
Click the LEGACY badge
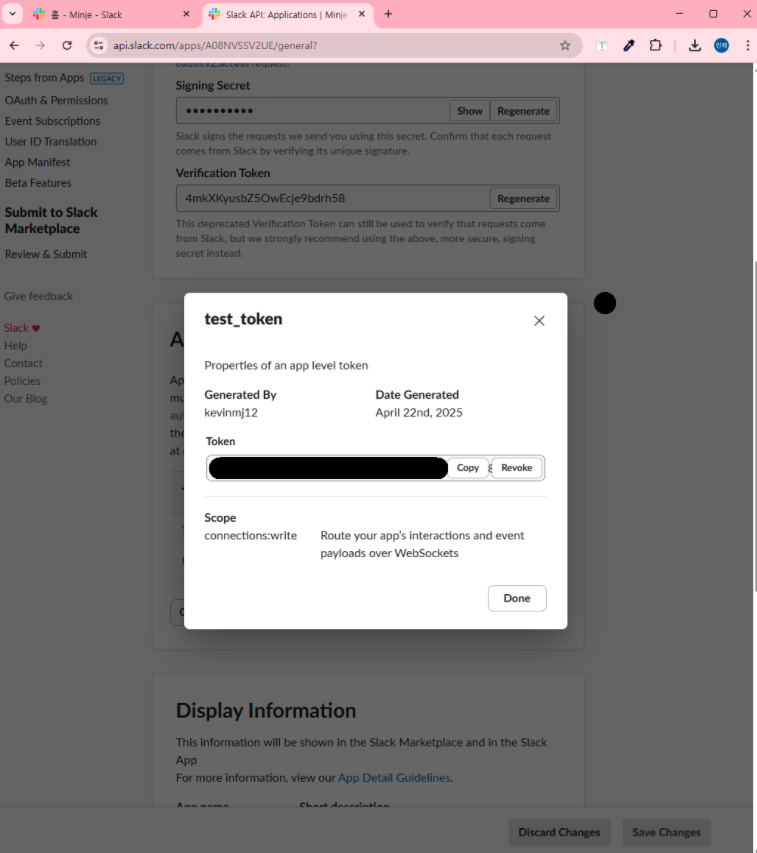pos(107,78)
